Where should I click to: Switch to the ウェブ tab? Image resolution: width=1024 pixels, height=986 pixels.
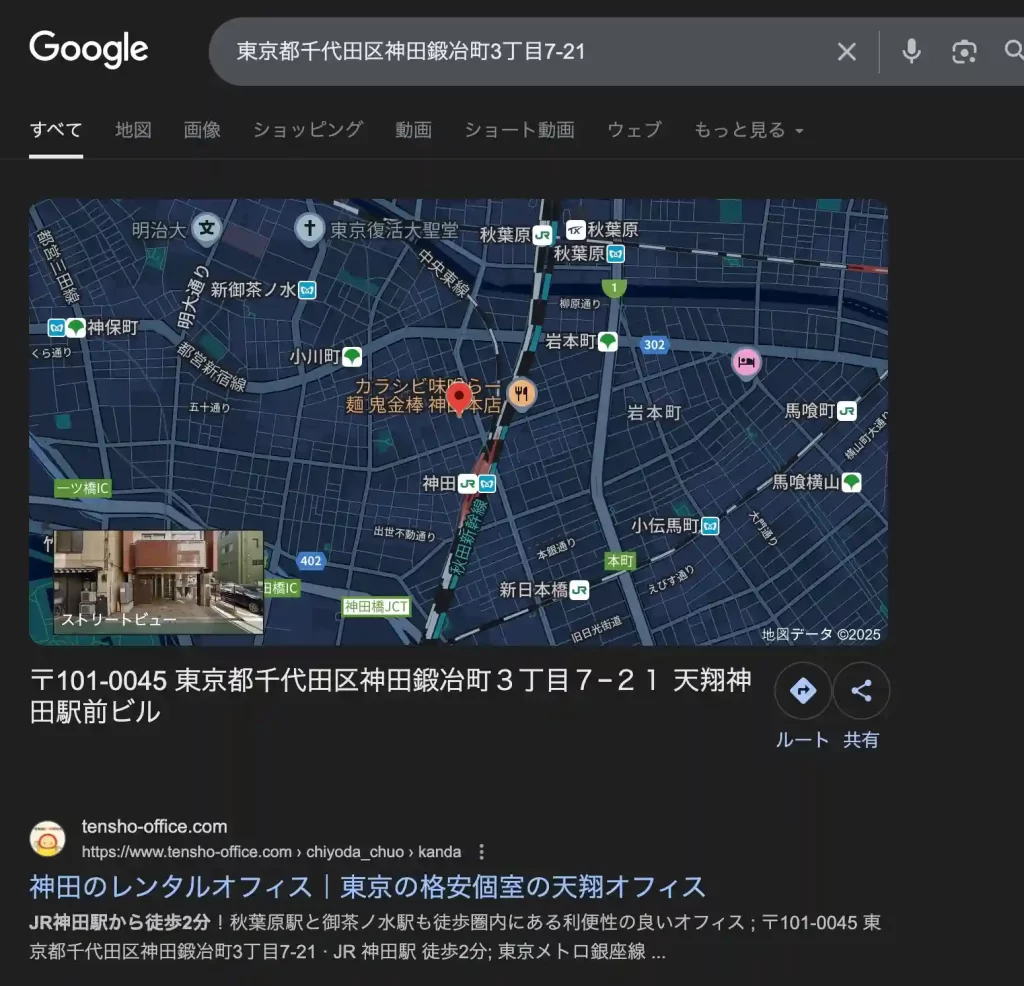[634, 130]
